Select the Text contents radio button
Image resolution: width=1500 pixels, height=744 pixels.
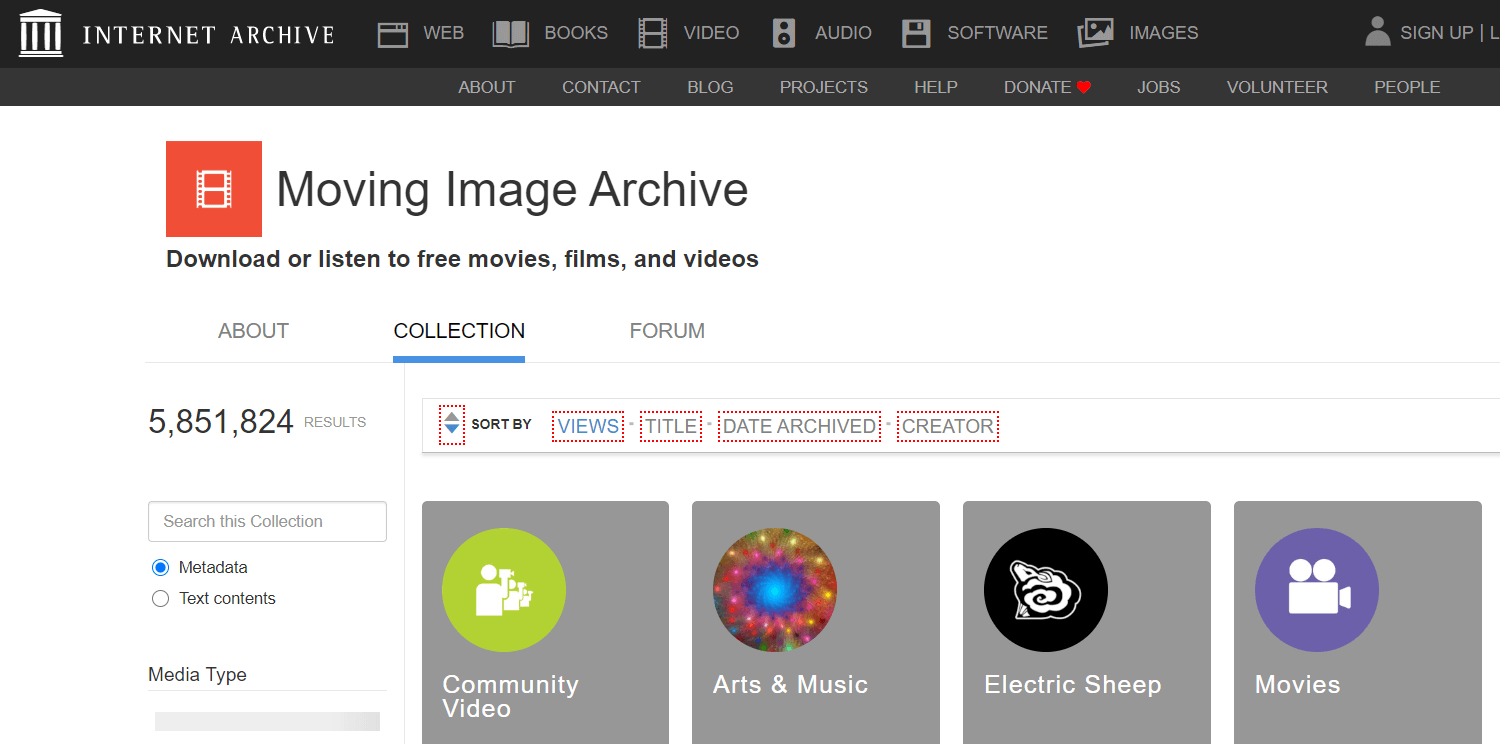coord(160,599)
